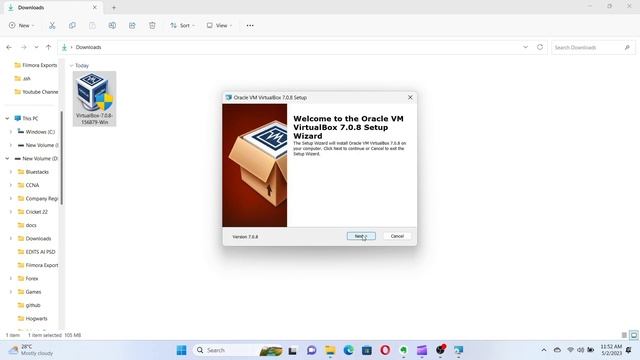Viewport: 640px width, 360px height.
Task: Expand the Bluestacks folder
Action: click(x=11, y=172)
